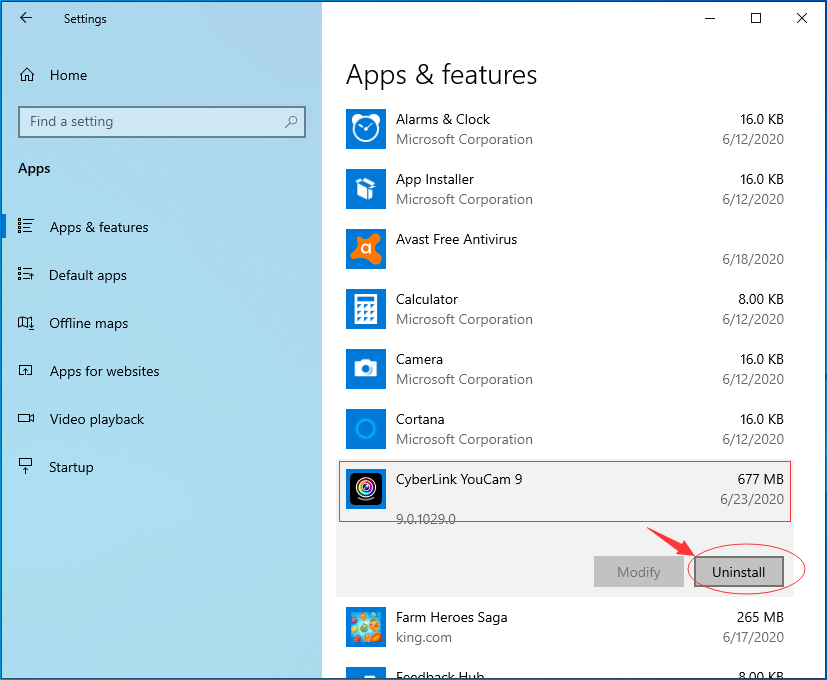Click the 265 MB size value
The height and width of the screenshot is (680, 827).
tap(760, 617)
